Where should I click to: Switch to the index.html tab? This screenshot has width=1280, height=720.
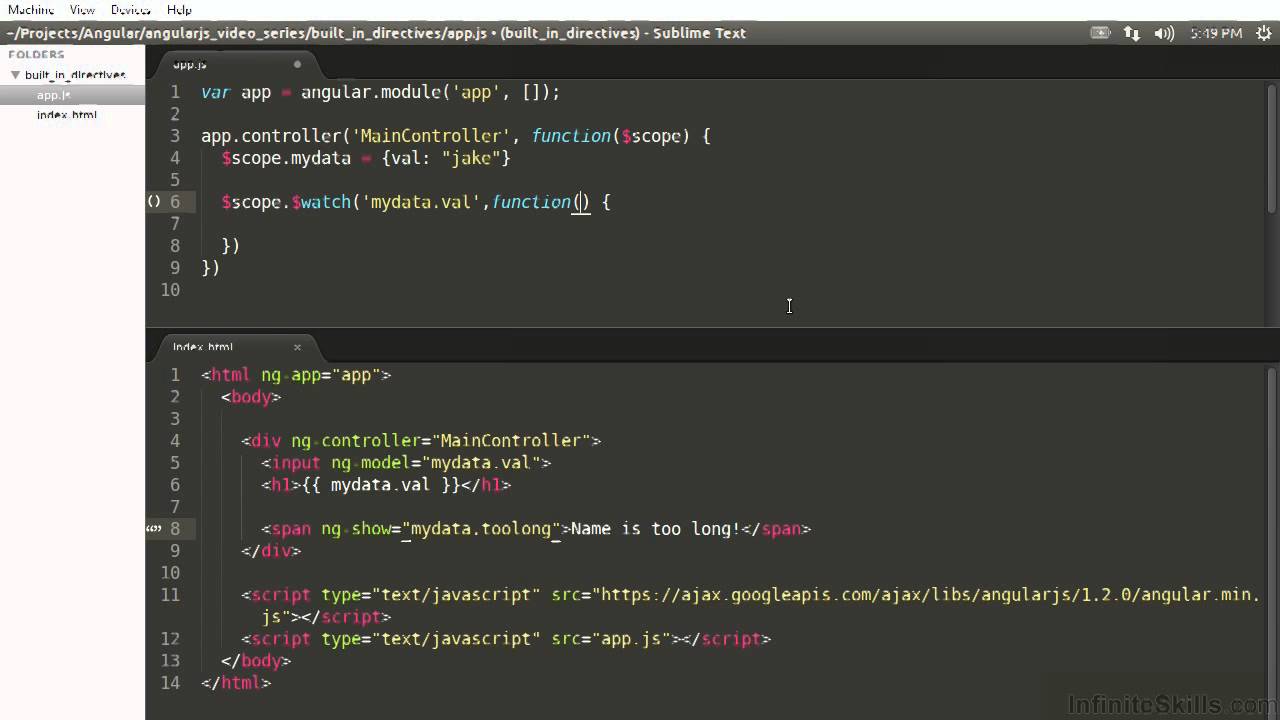tap(202, 347)
